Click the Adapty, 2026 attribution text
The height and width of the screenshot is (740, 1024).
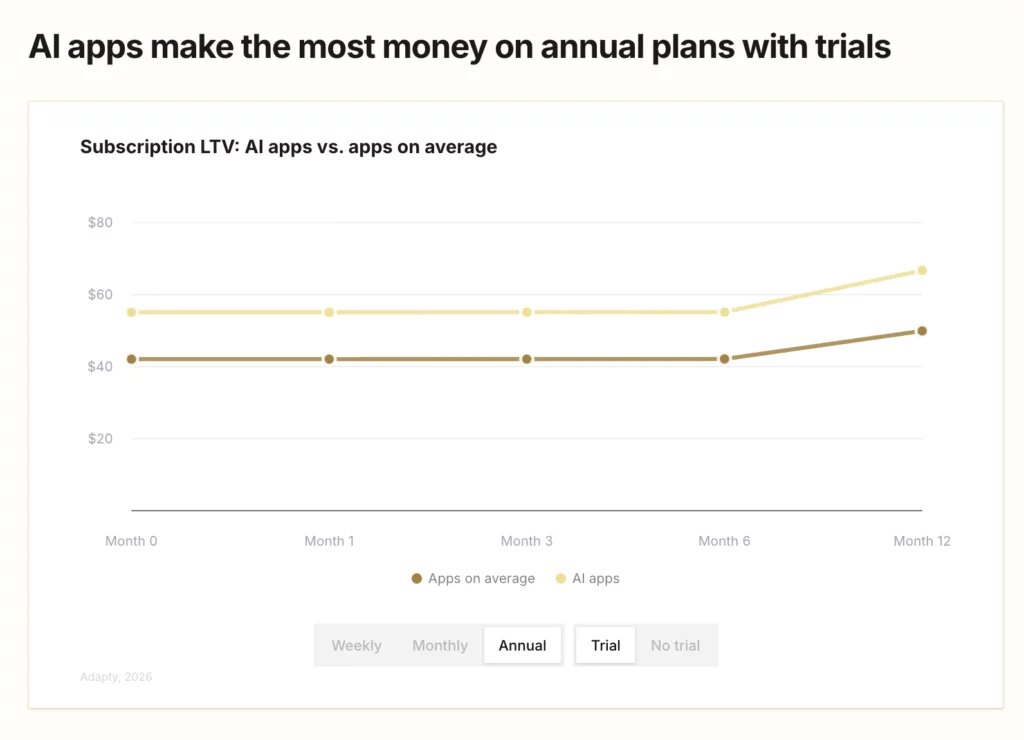tap(115, 677)
